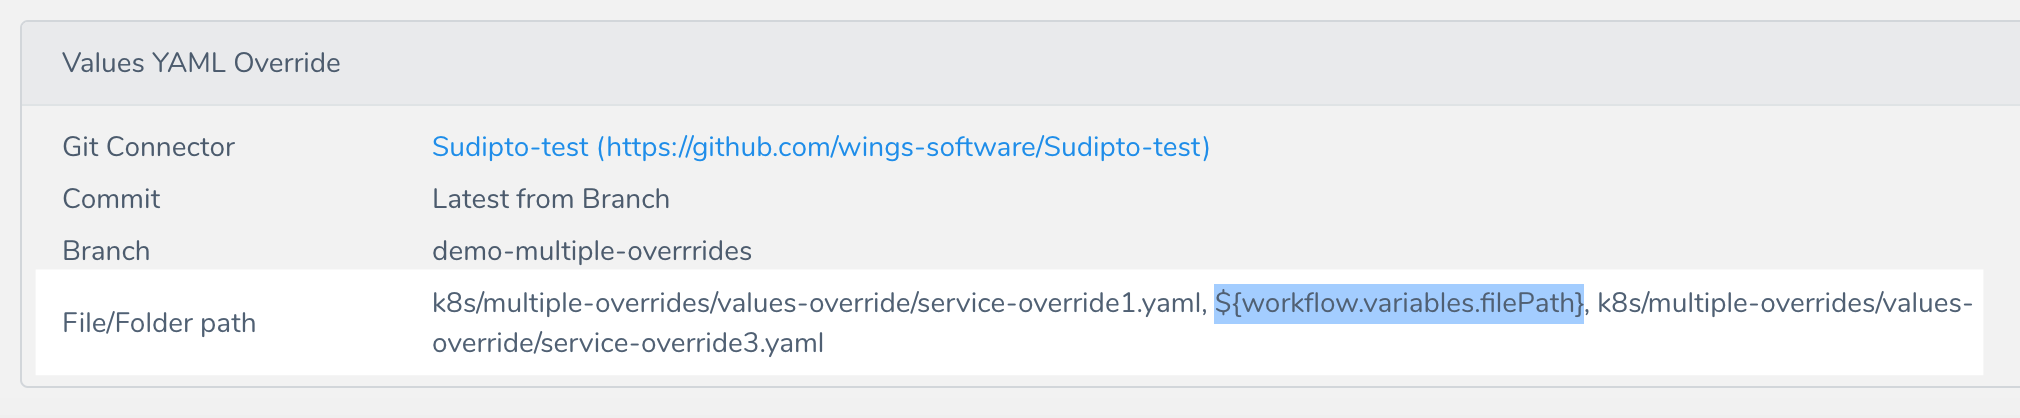Click the word Override in the section title
This screenshot has height=418, width=2020.
[287, 63]
